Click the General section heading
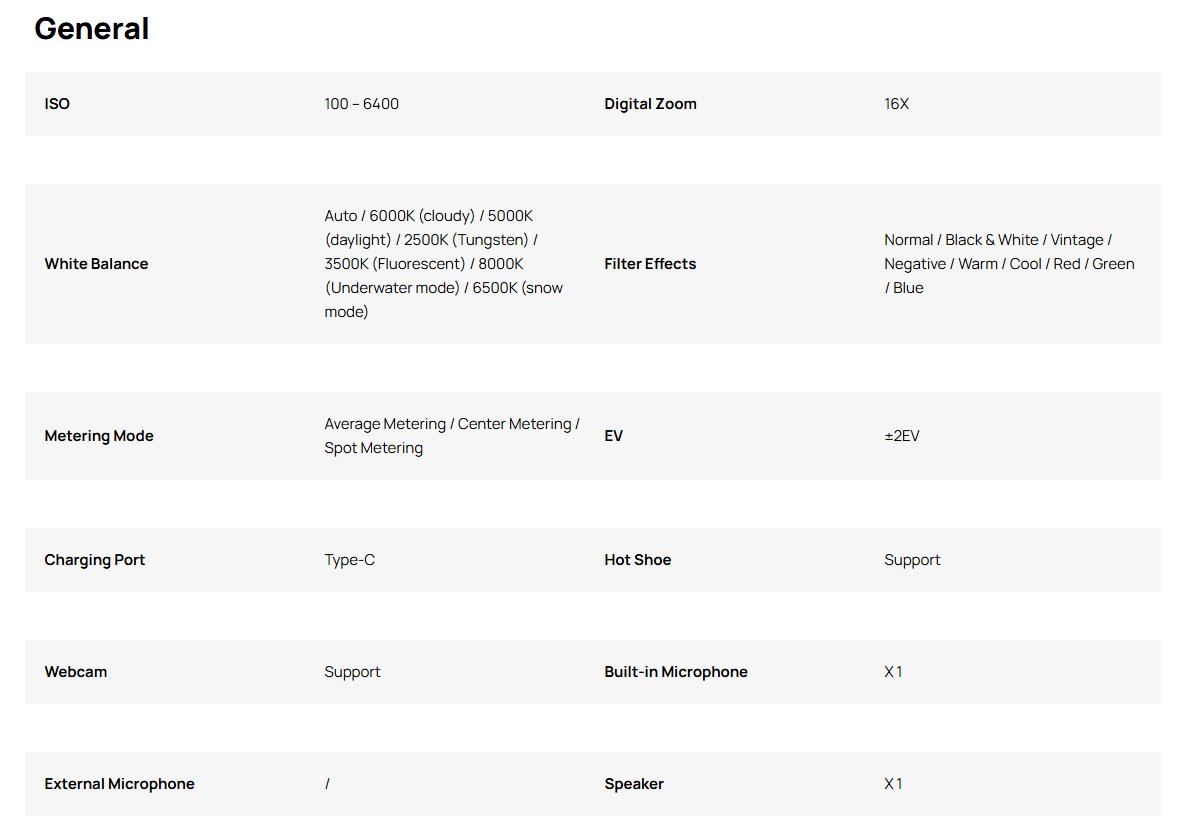 (91, 29)
